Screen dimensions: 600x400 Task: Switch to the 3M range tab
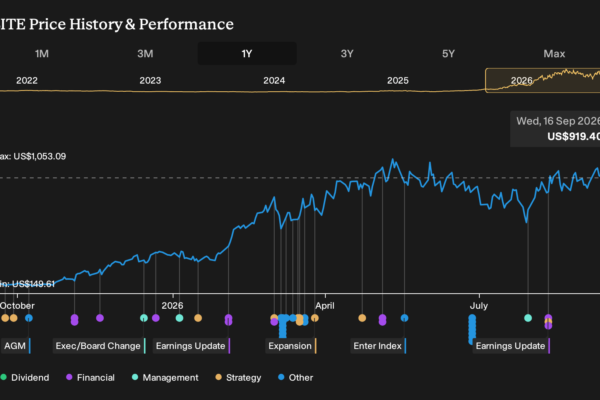click(x=145, y=54)
